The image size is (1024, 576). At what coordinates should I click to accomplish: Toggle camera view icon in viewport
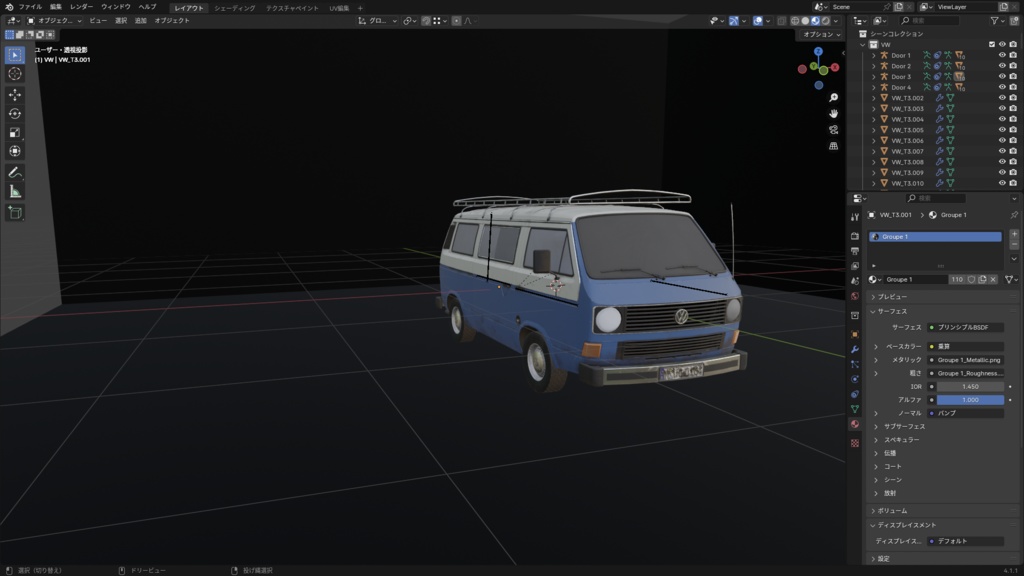click(x=833, y=130)
